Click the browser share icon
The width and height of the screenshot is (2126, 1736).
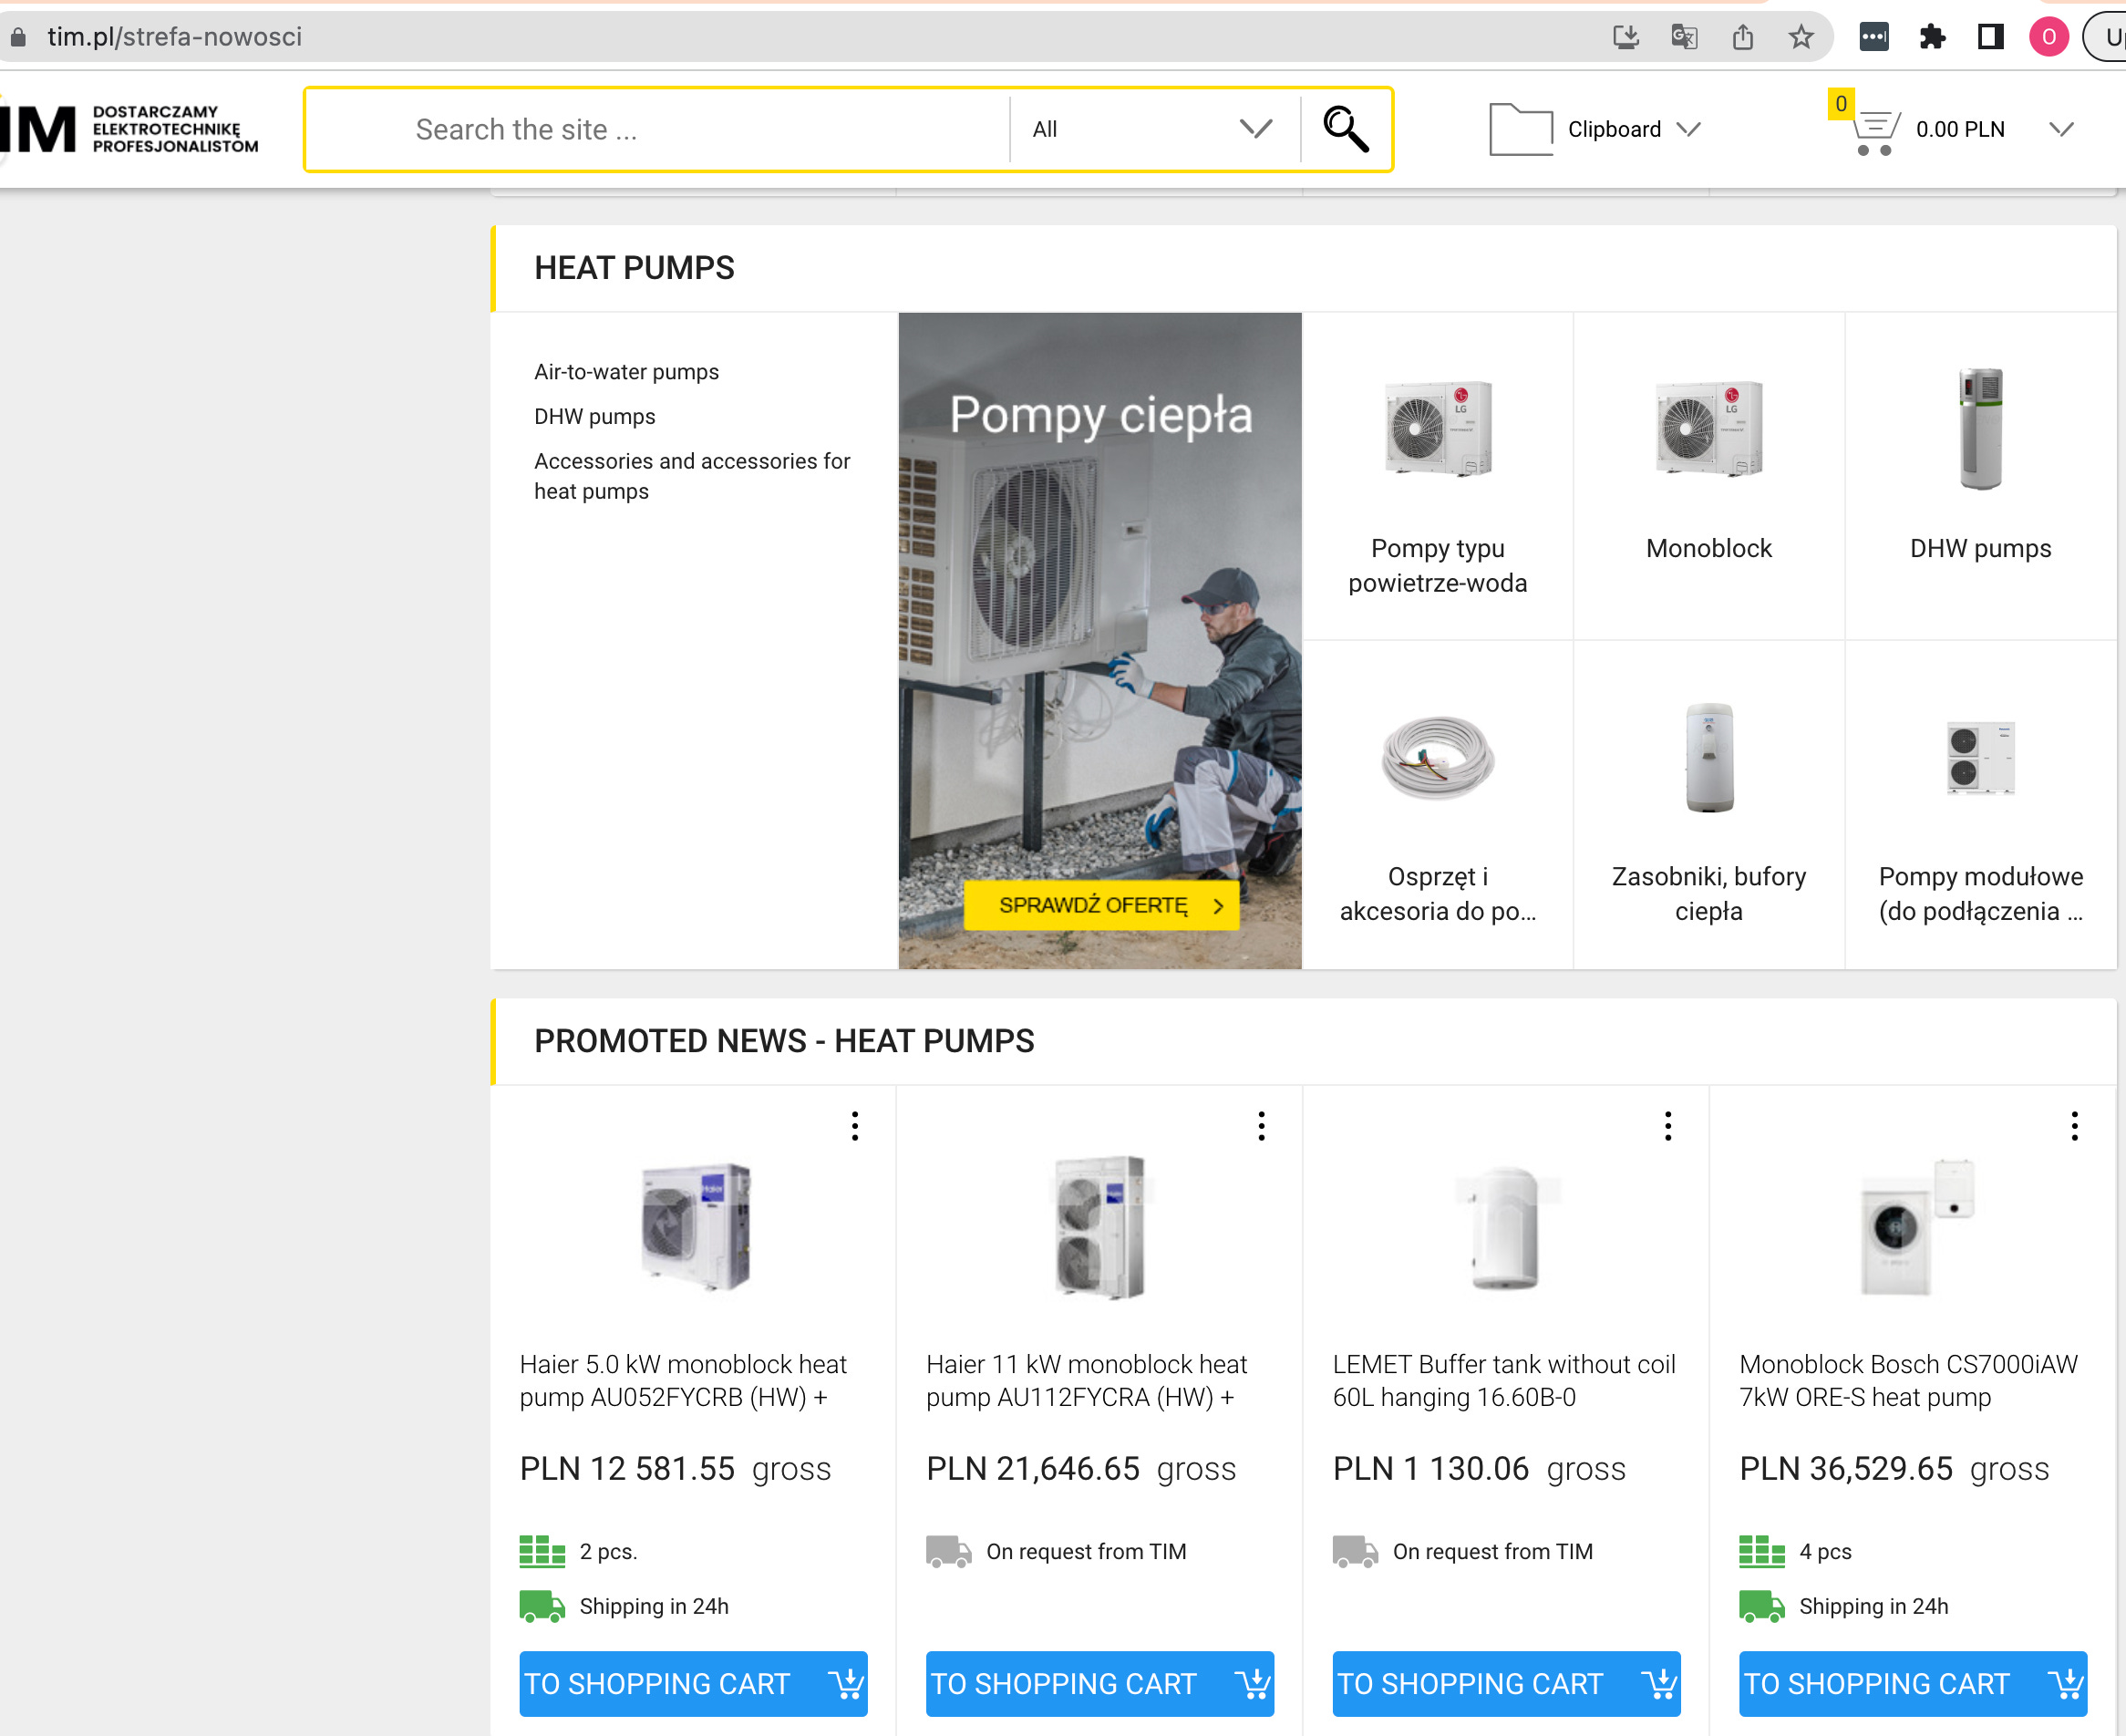point(1743,37)
